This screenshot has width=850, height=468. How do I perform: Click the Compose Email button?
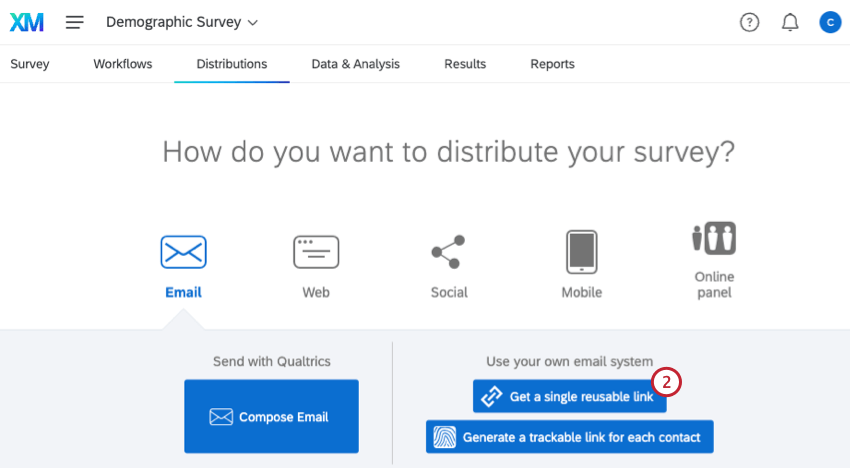click(x=271, y=417)
